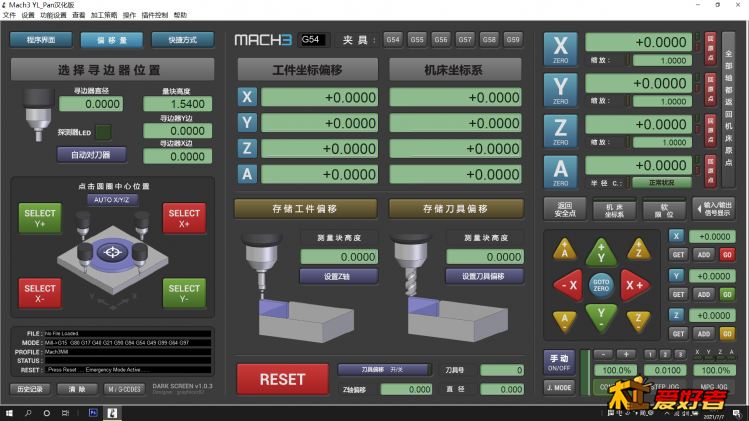Click the Z label of work offset row

pos(247,148)
